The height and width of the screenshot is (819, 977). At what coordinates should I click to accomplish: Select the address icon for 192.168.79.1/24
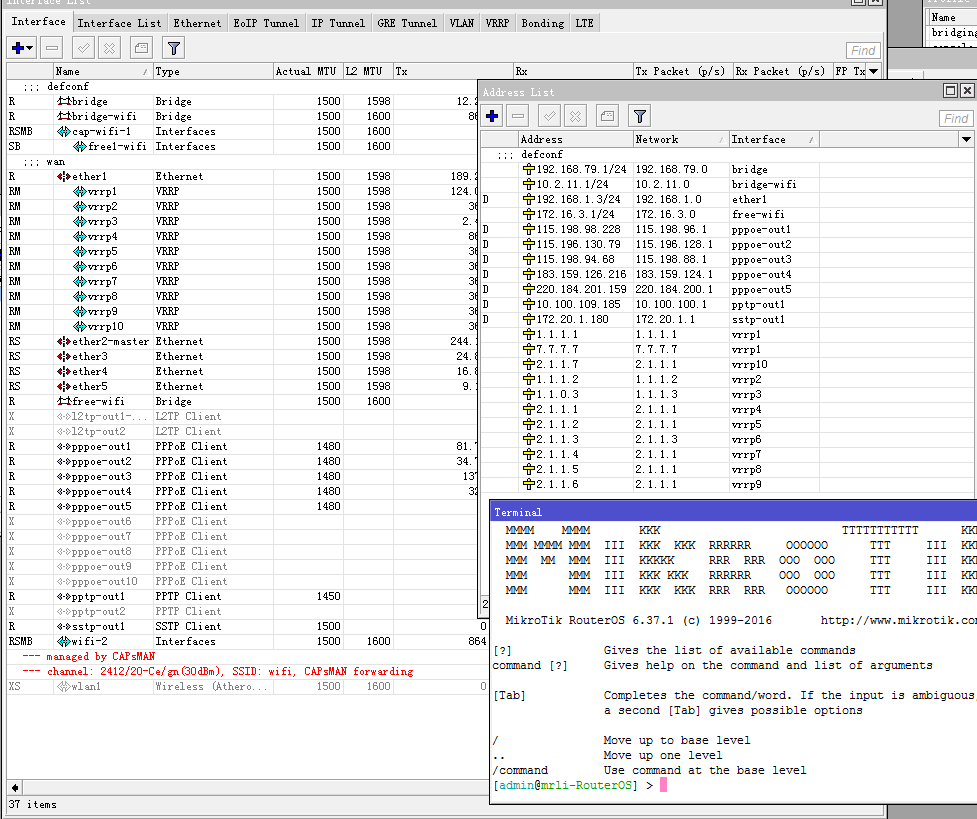coord(528,169)
